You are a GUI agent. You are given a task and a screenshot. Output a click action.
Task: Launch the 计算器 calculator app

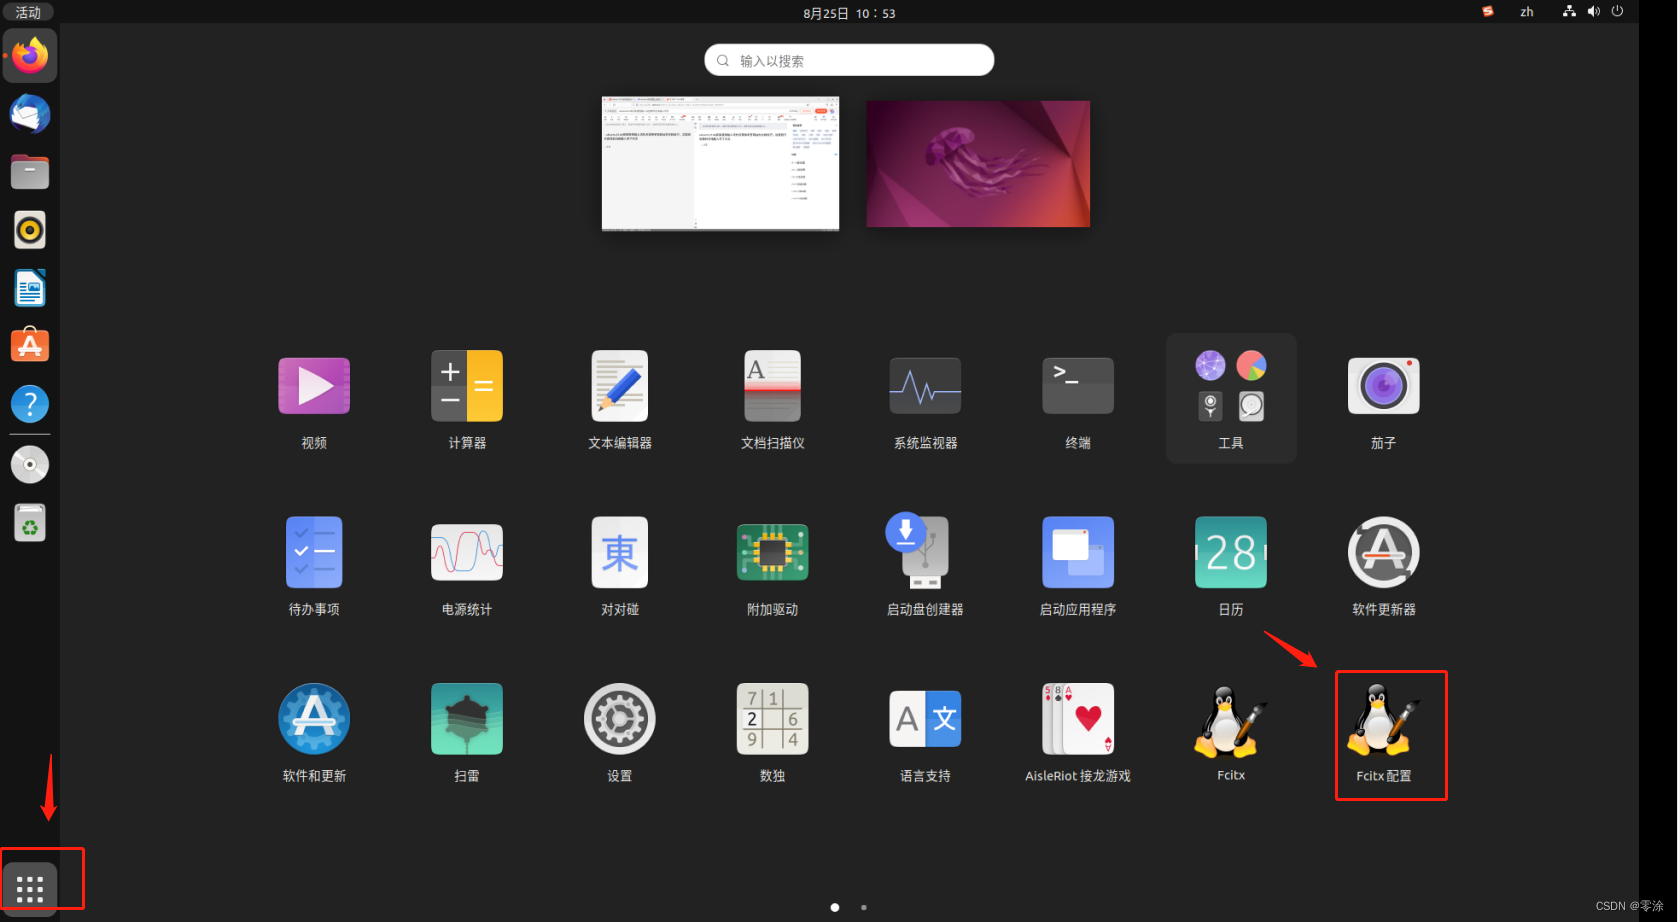[467, 386]
